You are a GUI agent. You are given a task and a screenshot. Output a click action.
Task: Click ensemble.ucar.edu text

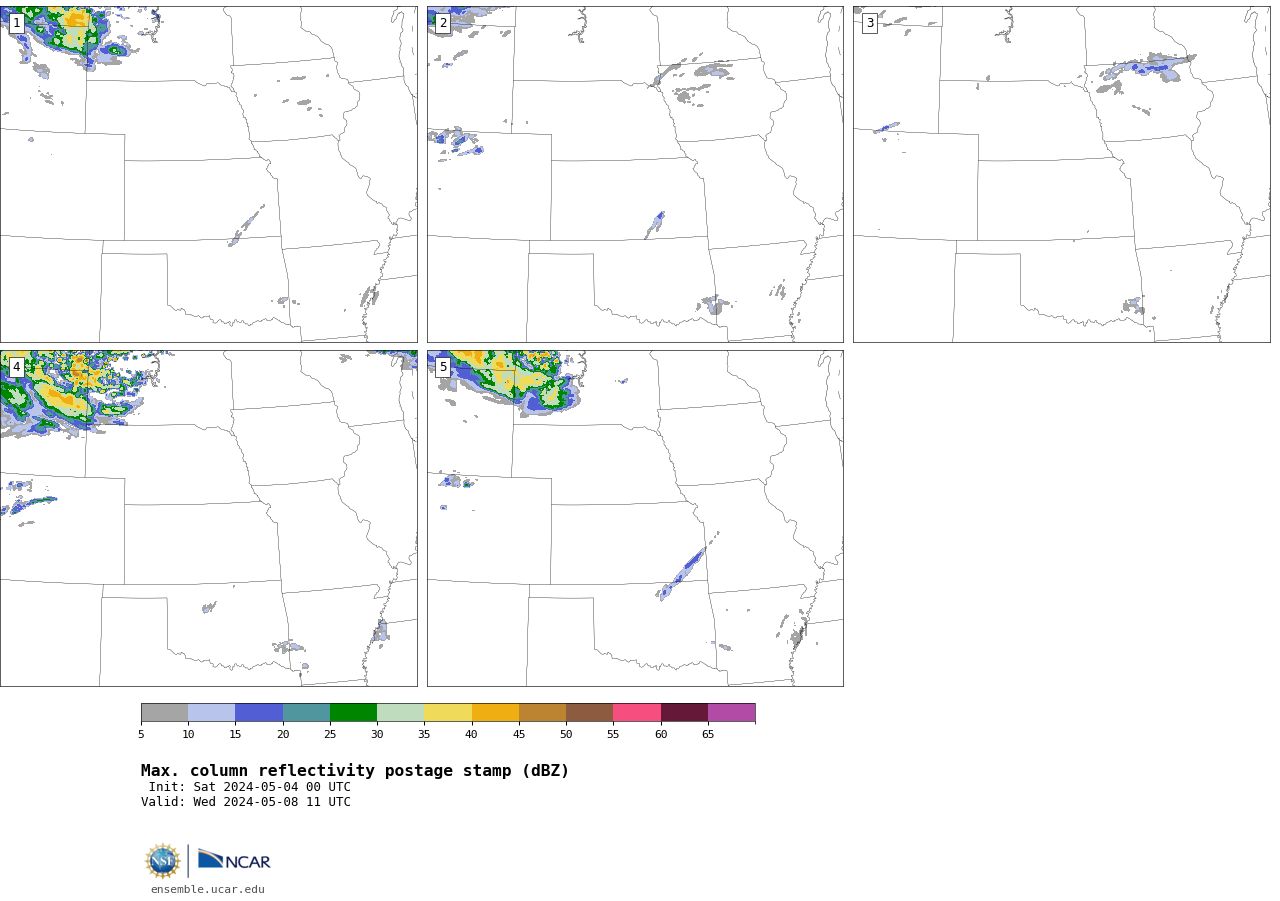(x=208, y=889)
